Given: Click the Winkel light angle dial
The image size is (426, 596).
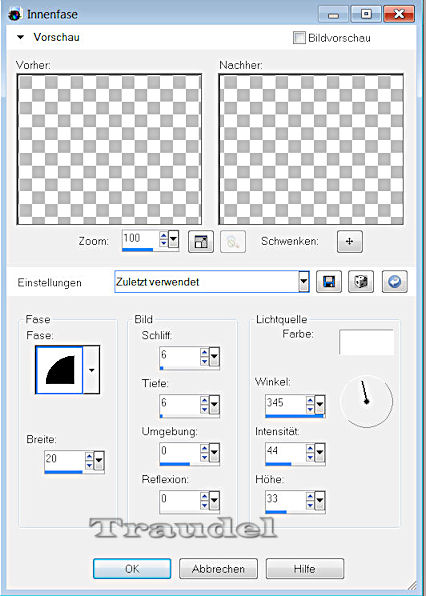Looking at the screenshot, I should click(366, 401).
